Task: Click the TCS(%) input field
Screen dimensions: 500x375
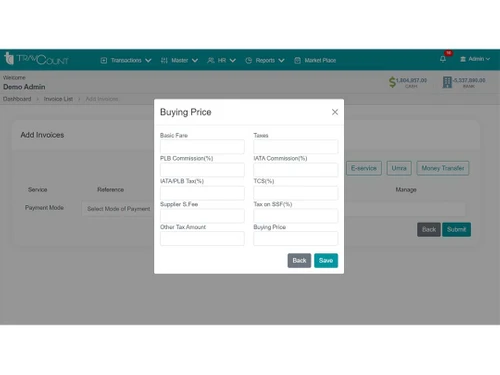Action: (x=296, y=193)
